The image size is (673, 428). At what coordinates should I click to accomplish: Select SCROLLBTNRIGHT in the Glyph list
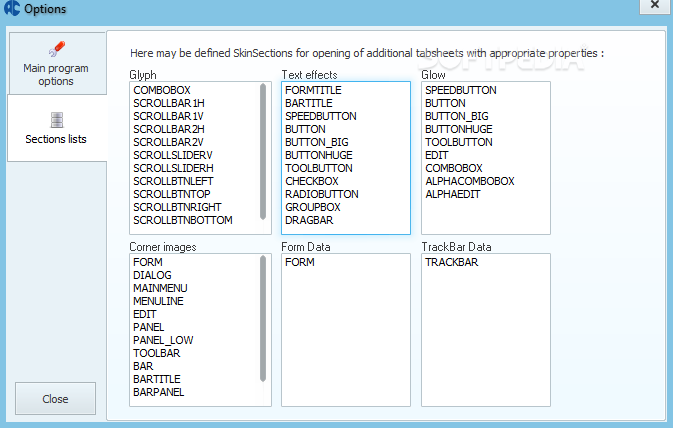[x=177, y=207]
